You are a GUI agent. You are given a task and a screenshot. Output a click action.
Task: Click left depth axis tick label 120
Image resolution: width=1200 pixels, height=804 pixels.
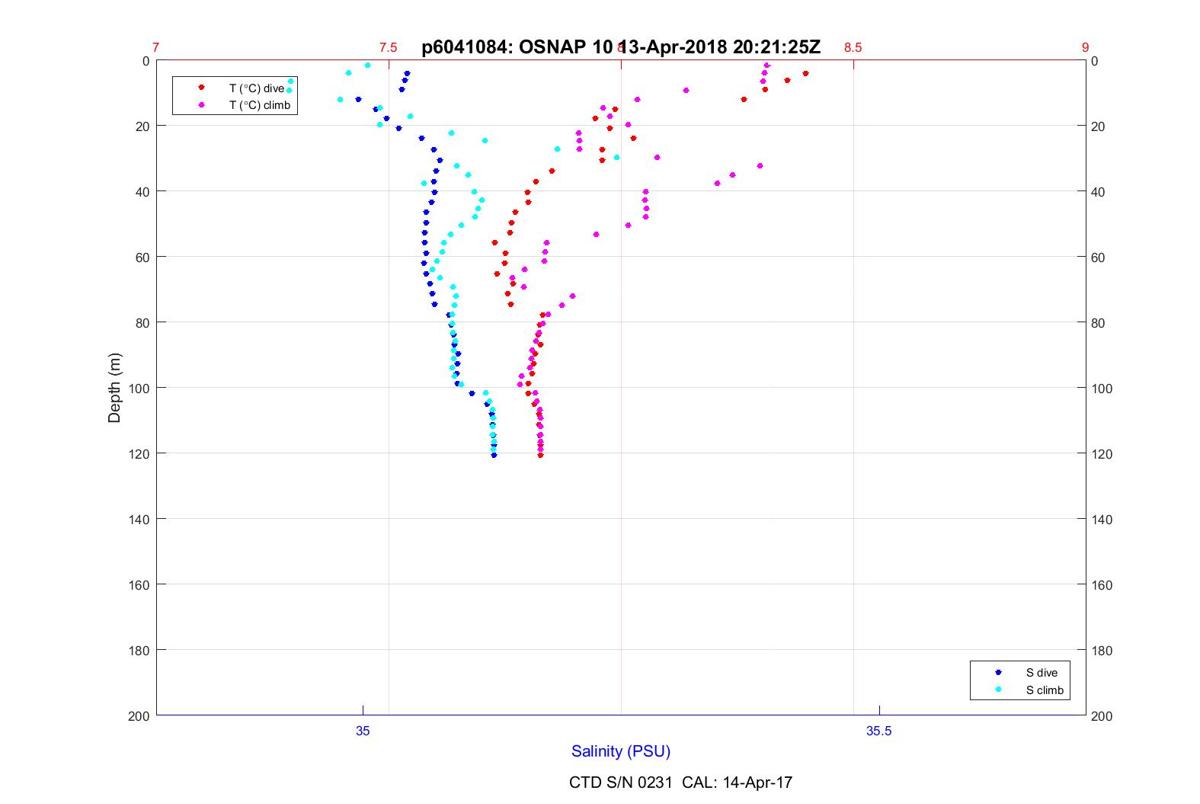coord(139,454)
